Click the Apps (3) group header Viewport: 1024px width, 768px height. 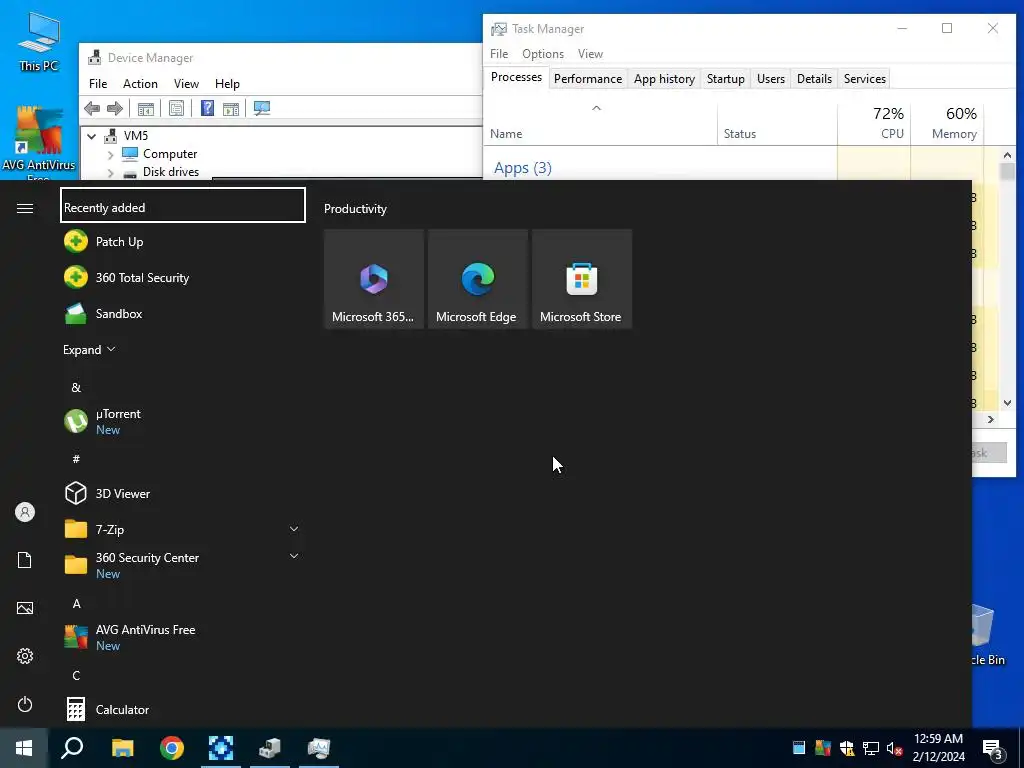tap(522, 168)
